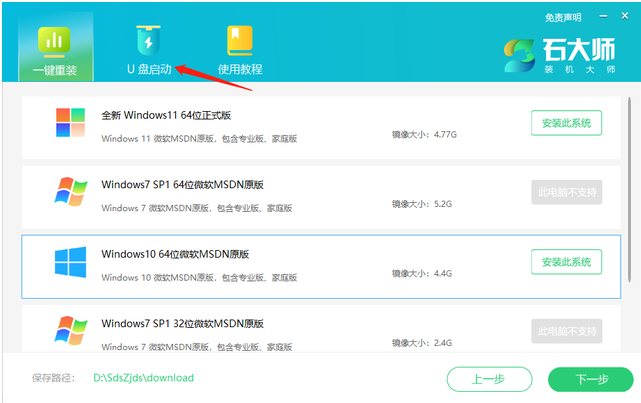Click the Windows7 SP1 32位 logo icon

click(71, 330)
